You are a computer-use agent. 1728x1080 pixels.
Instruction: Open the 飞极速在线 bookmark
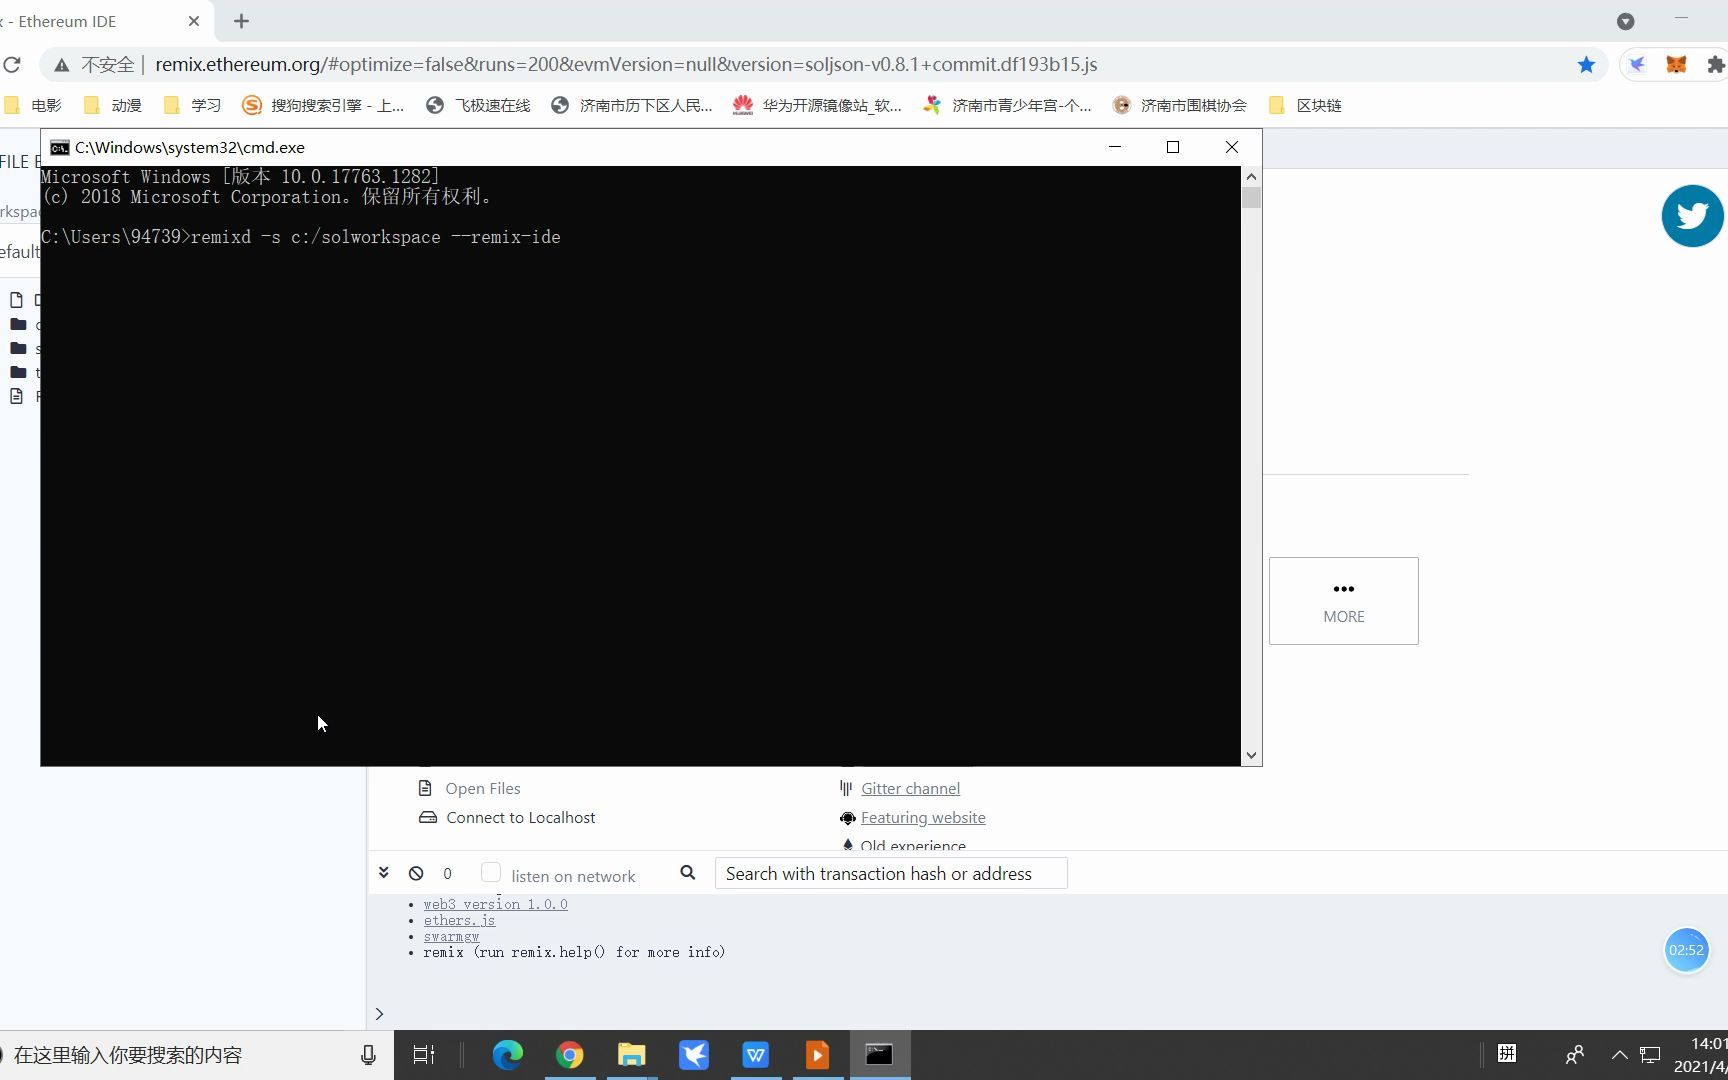pyautogui.click(x=478, y=105)
